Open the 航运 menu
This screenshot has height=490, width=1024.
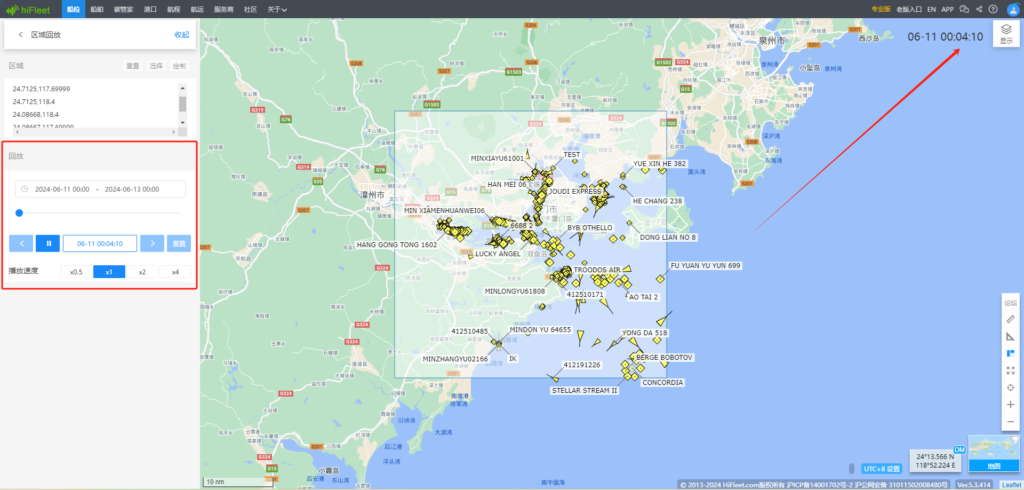(x=197, y=9)
